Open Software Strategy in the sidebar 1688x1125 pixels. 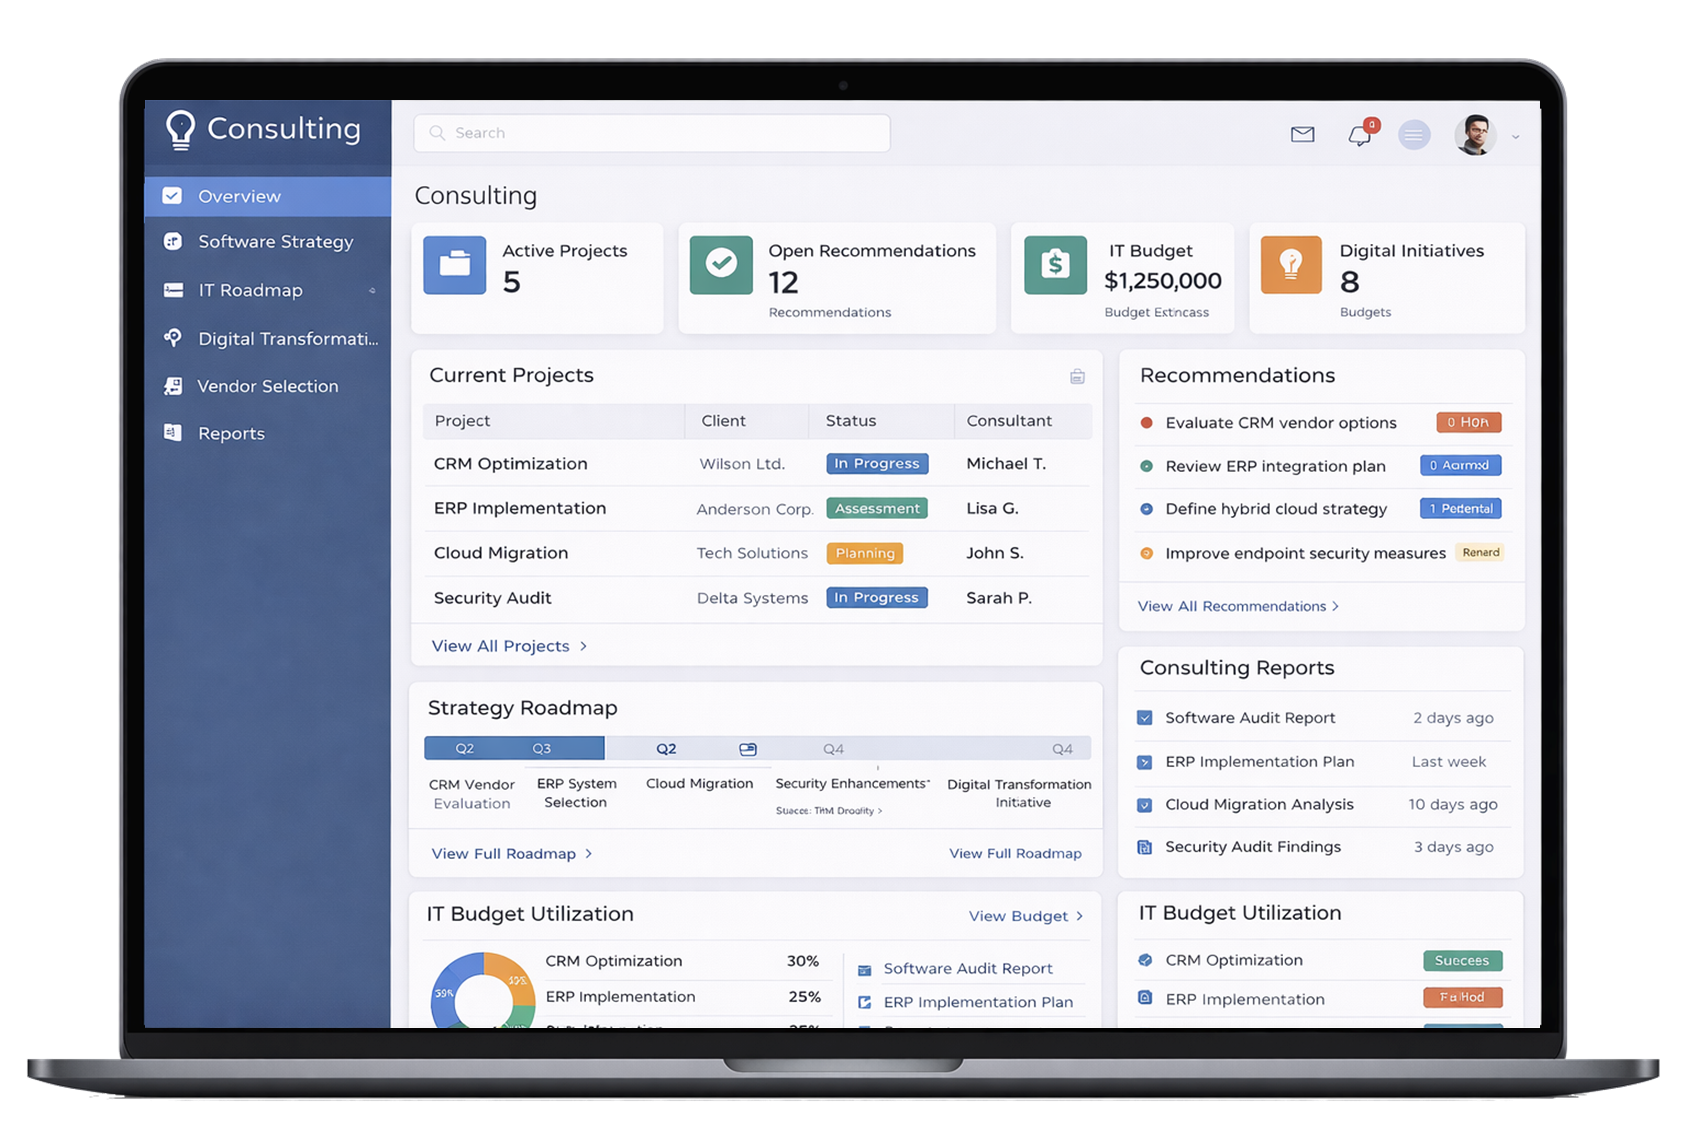coord(275,242)
